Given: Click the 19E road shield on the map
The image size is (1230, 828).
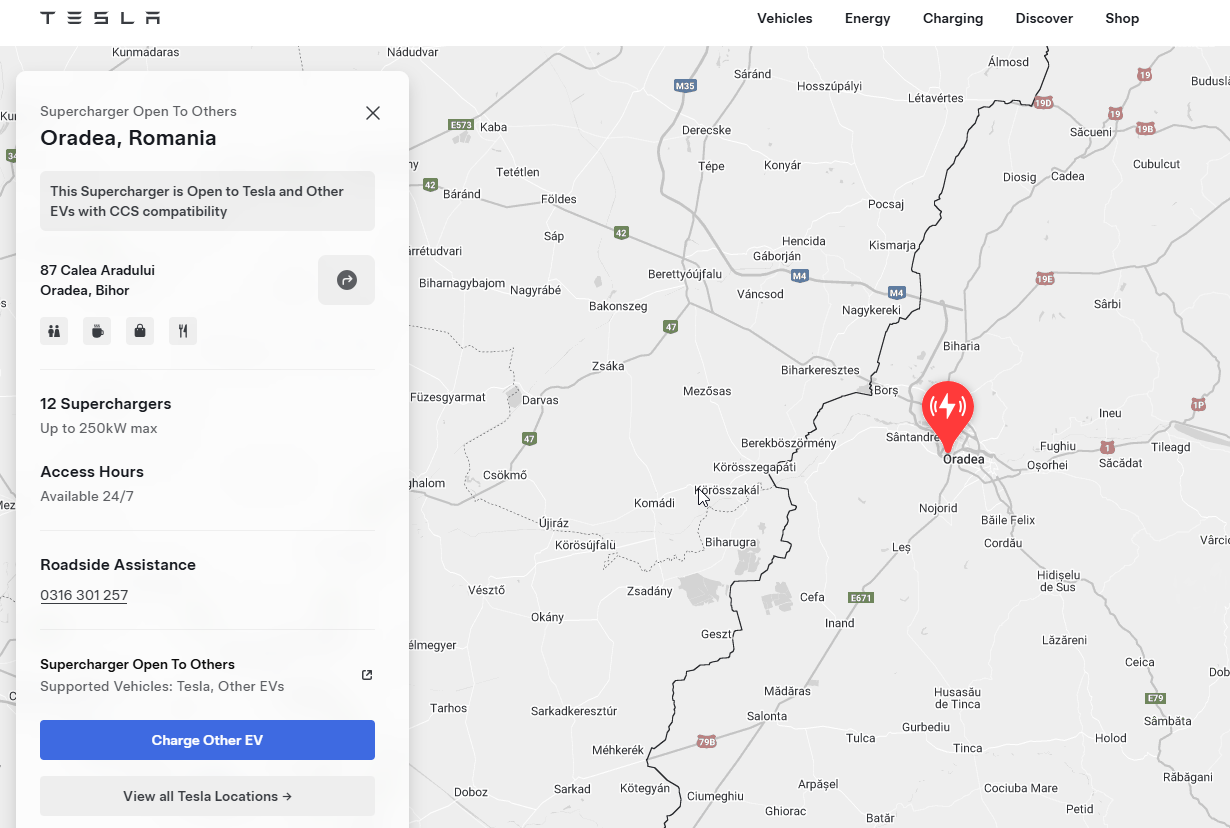Looking at the screenshot, I should coord(1045,279).
